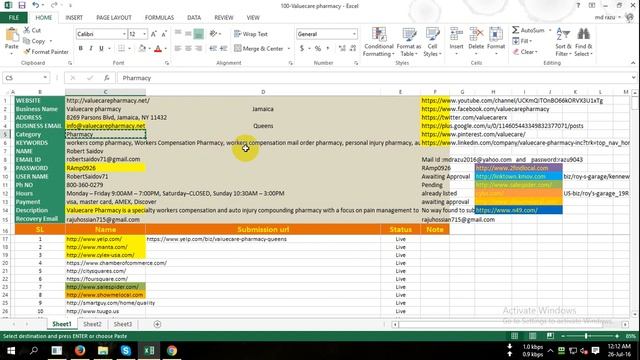Select the https://foursquare.com/ cell
640x360 pixels.
pos(105,279)
